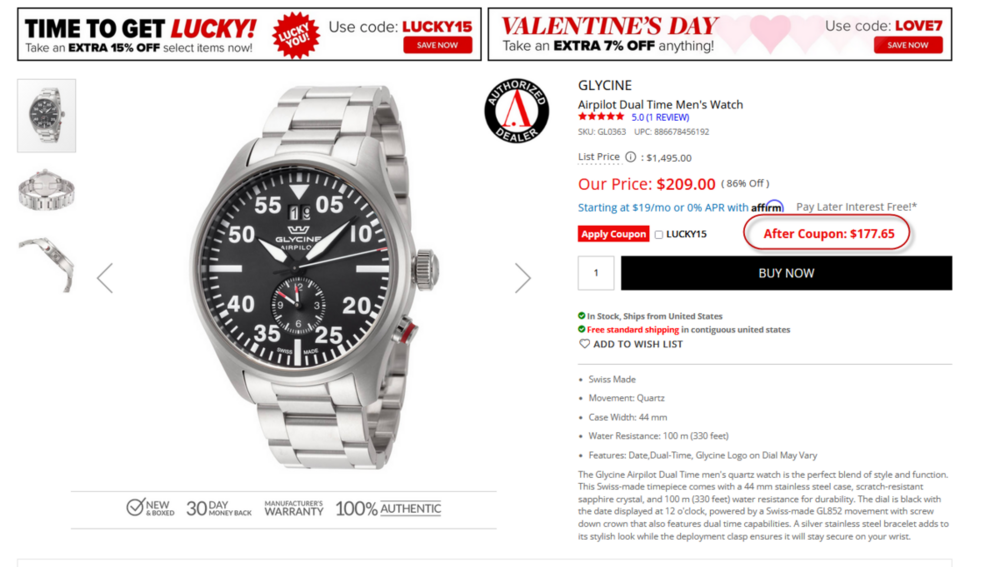Viewport: 1000px width, 567px height.
Task: Click the list price info icon
Action: [630, 157]
